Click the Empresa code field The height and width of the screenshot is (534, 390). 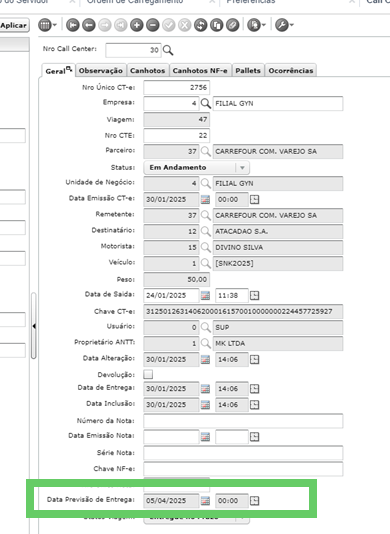pyautogui.click(x=171, y=104)
